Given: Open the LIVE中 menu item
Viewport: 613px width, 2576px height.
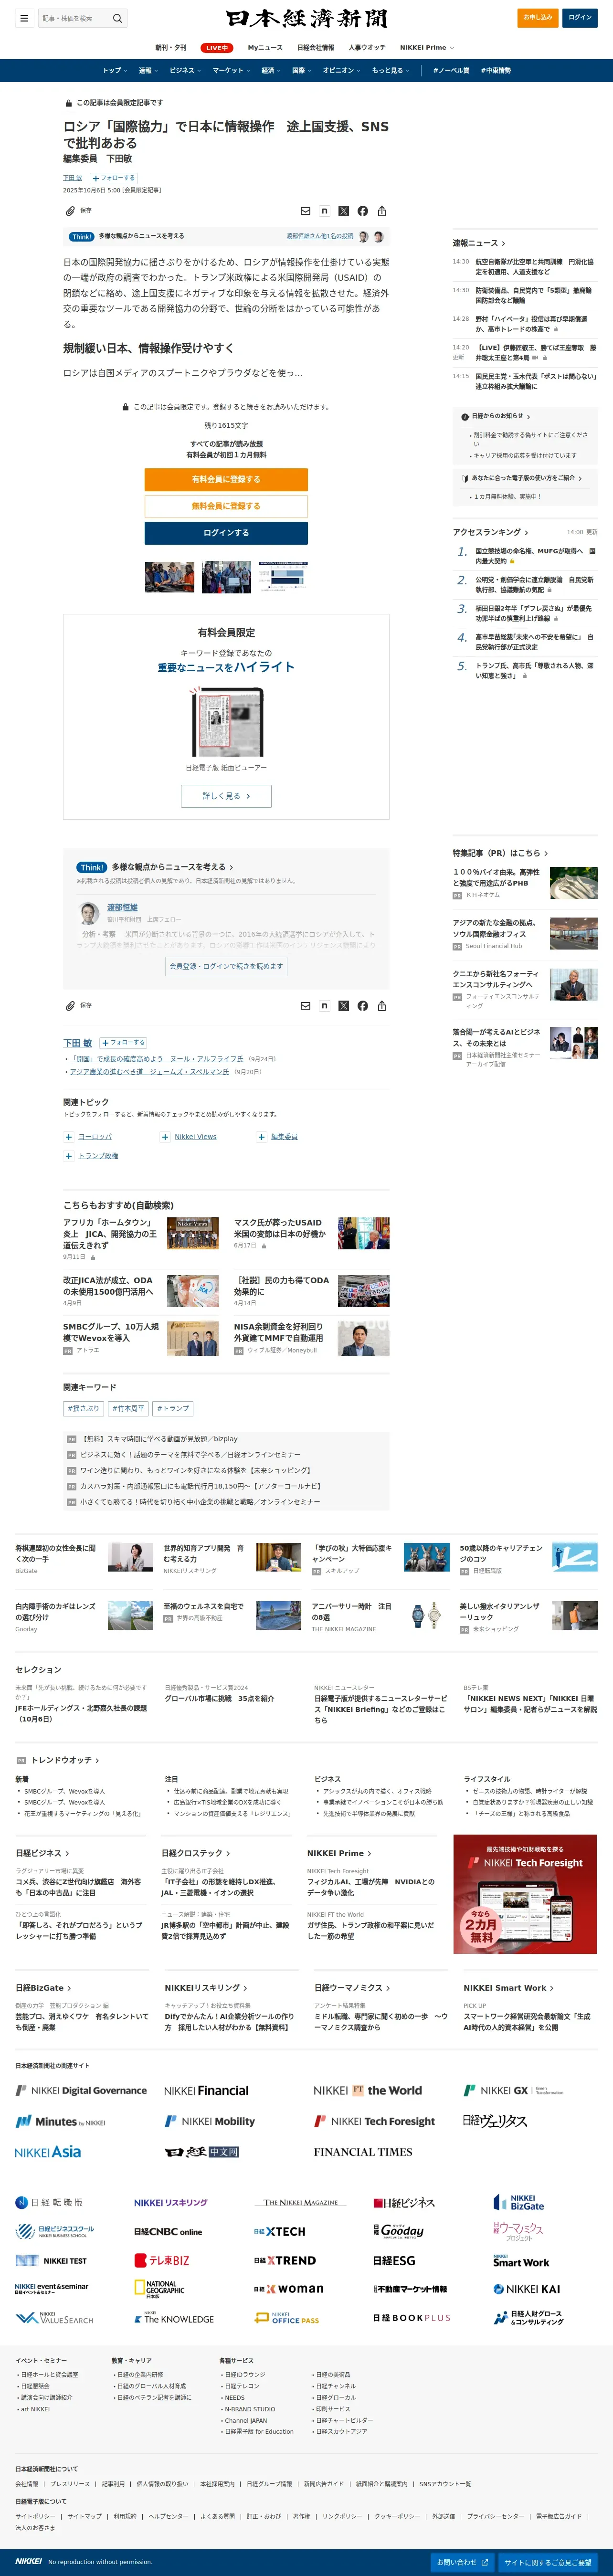Looking at the screenshot, I should click(x=217, y=48).
